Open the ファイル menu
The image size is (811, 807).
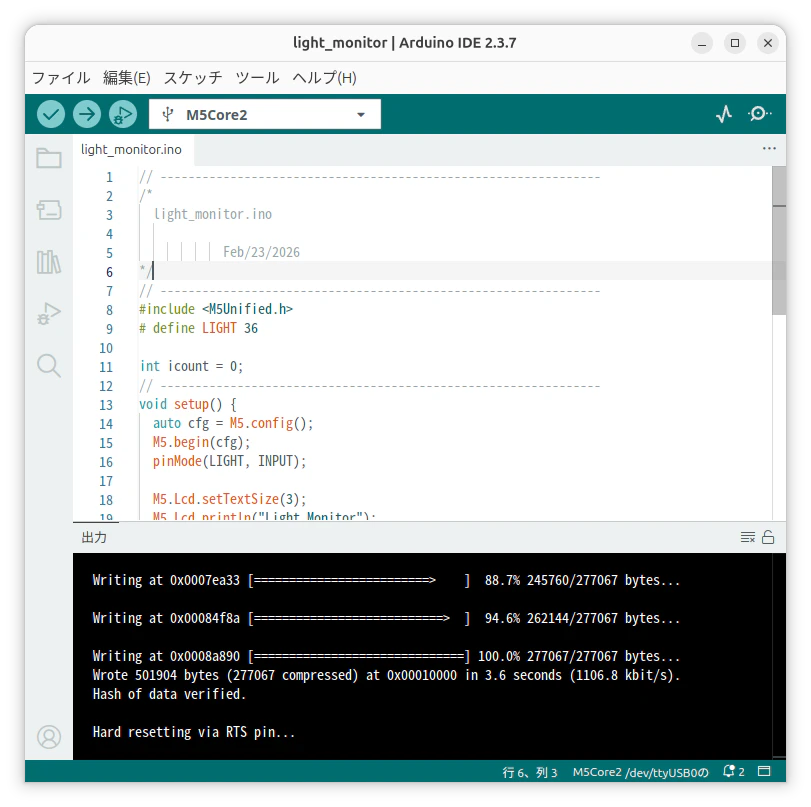coord(61,78)
